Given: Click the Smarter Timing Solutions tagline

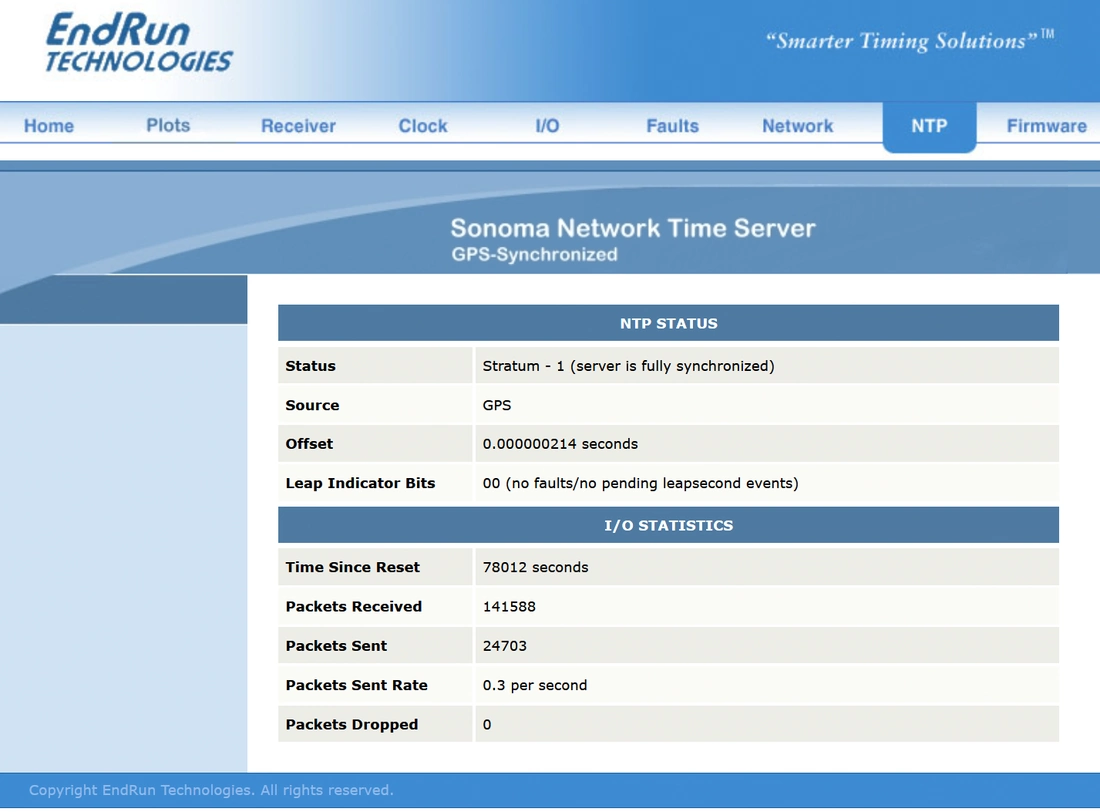Looking at the screenshot, I should 909,40.
